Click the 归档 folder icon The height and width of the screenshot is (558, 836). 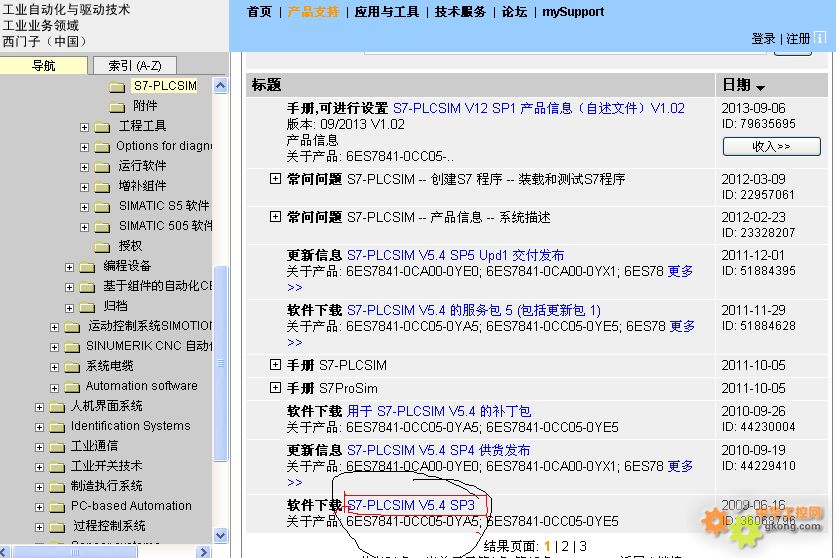click(x=87, y=307)
